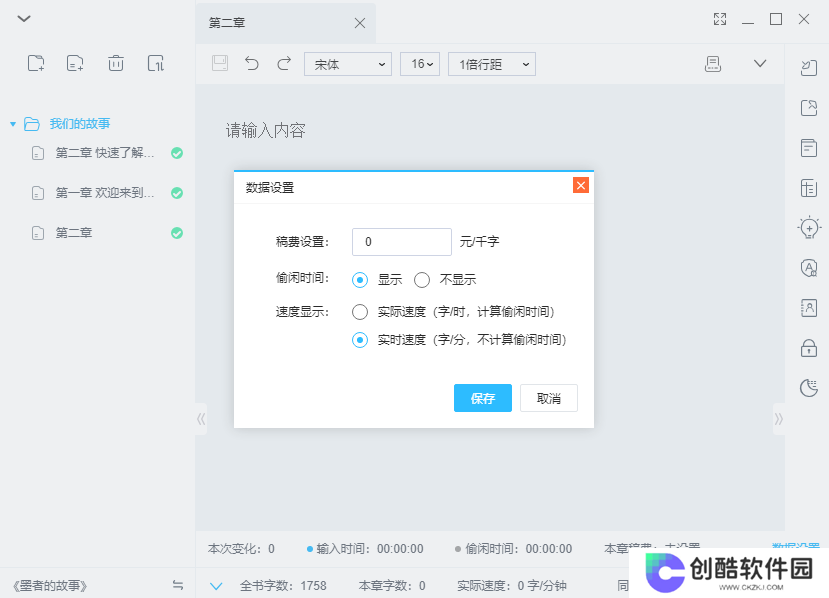Collapse the status bar with the bottom chevron
Screen dimensions: 829x598
coord(216,586)
